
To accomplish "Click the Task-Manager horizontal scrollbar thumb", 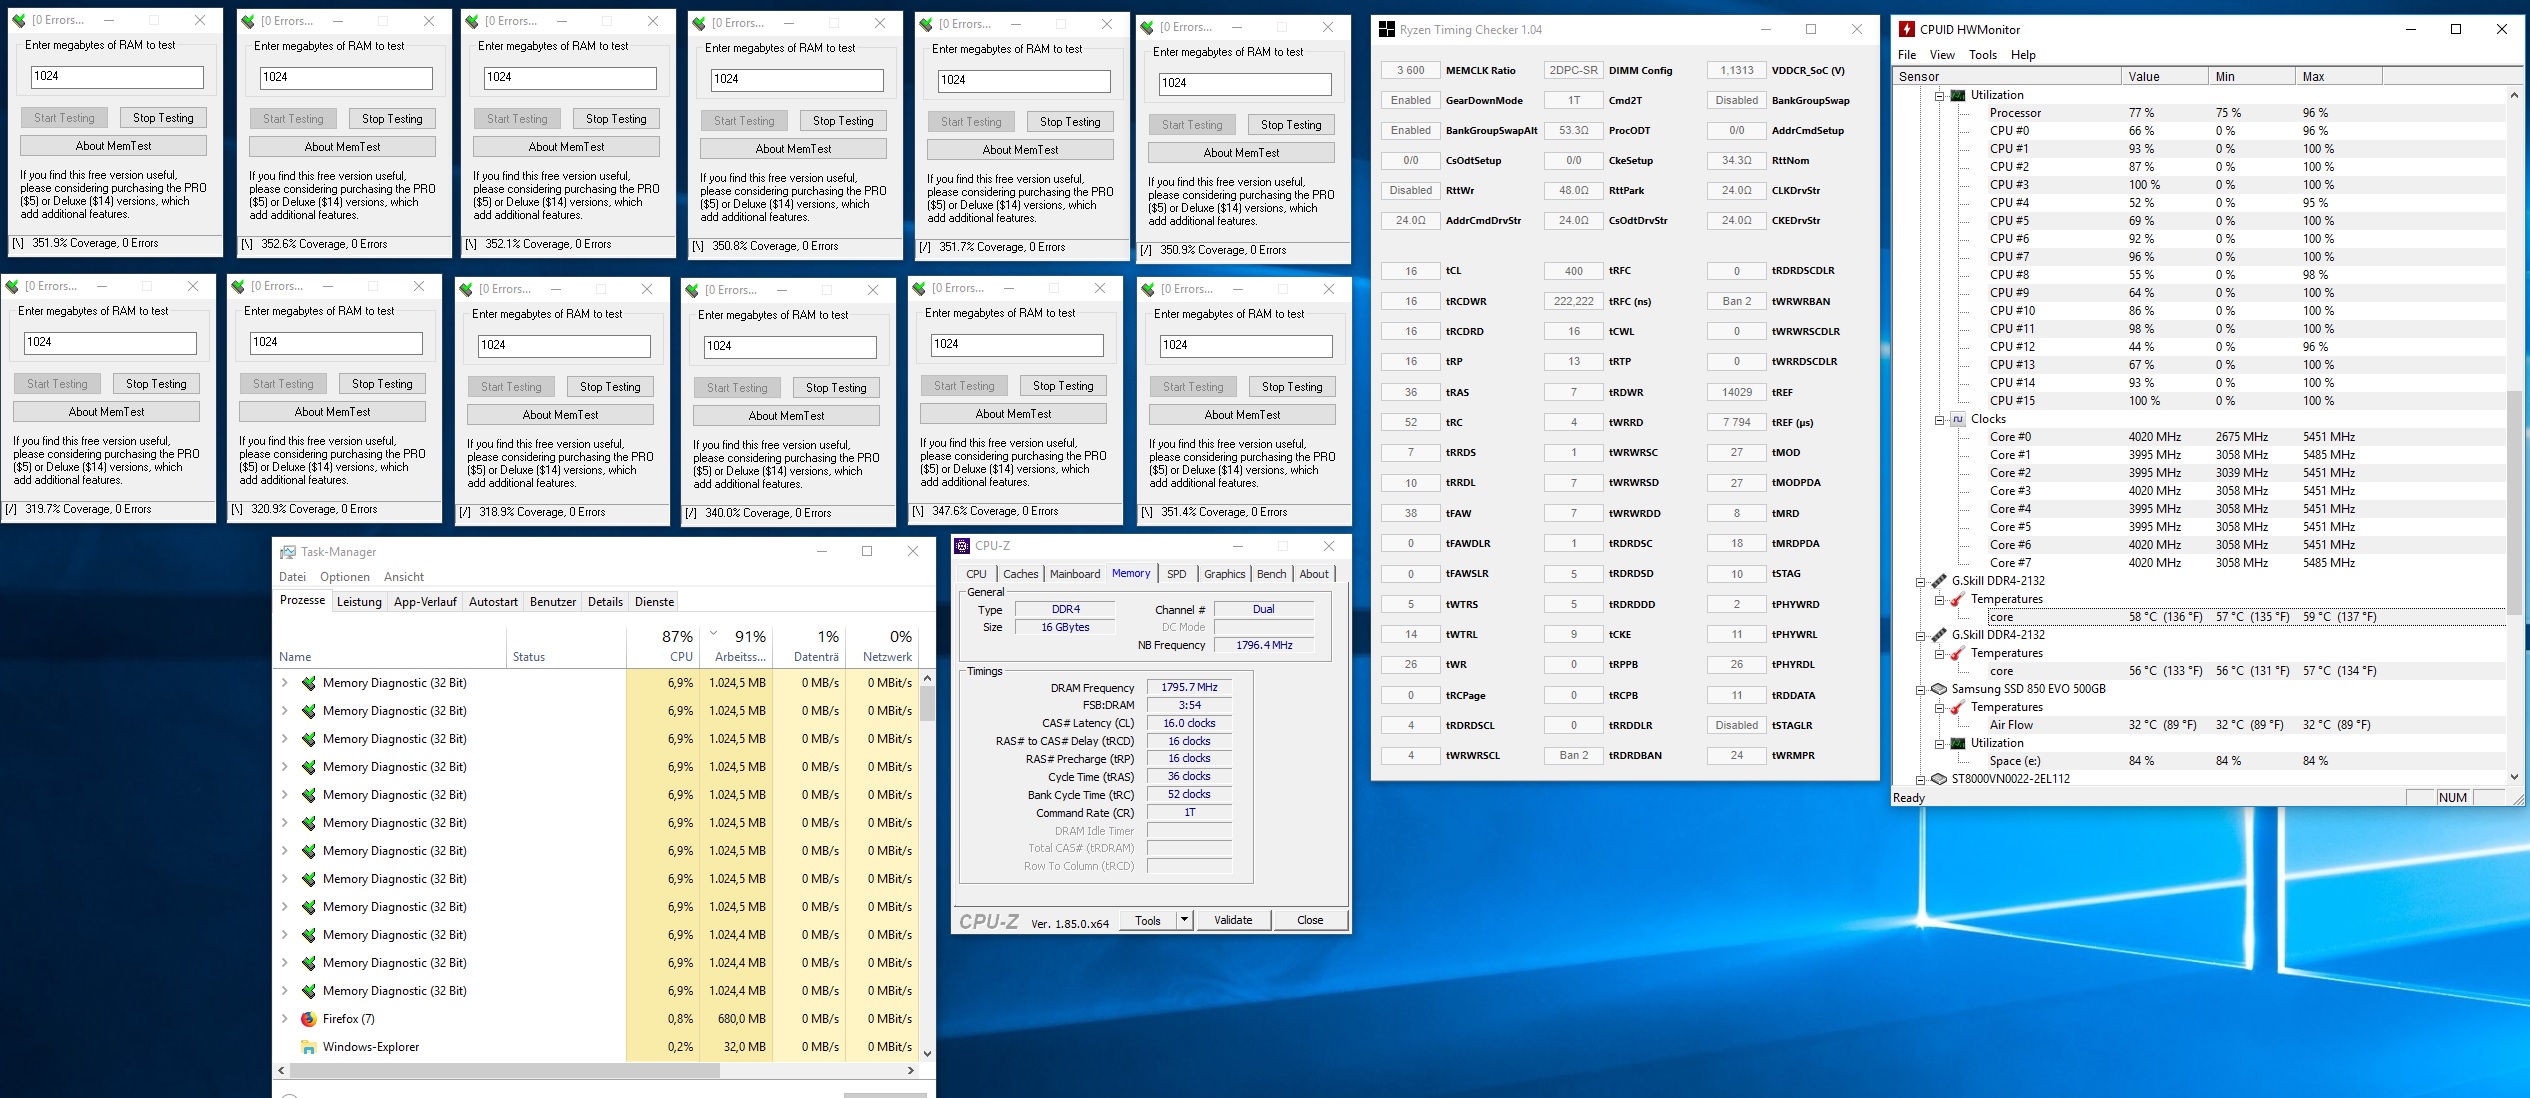I will [x=504, y=1070].
